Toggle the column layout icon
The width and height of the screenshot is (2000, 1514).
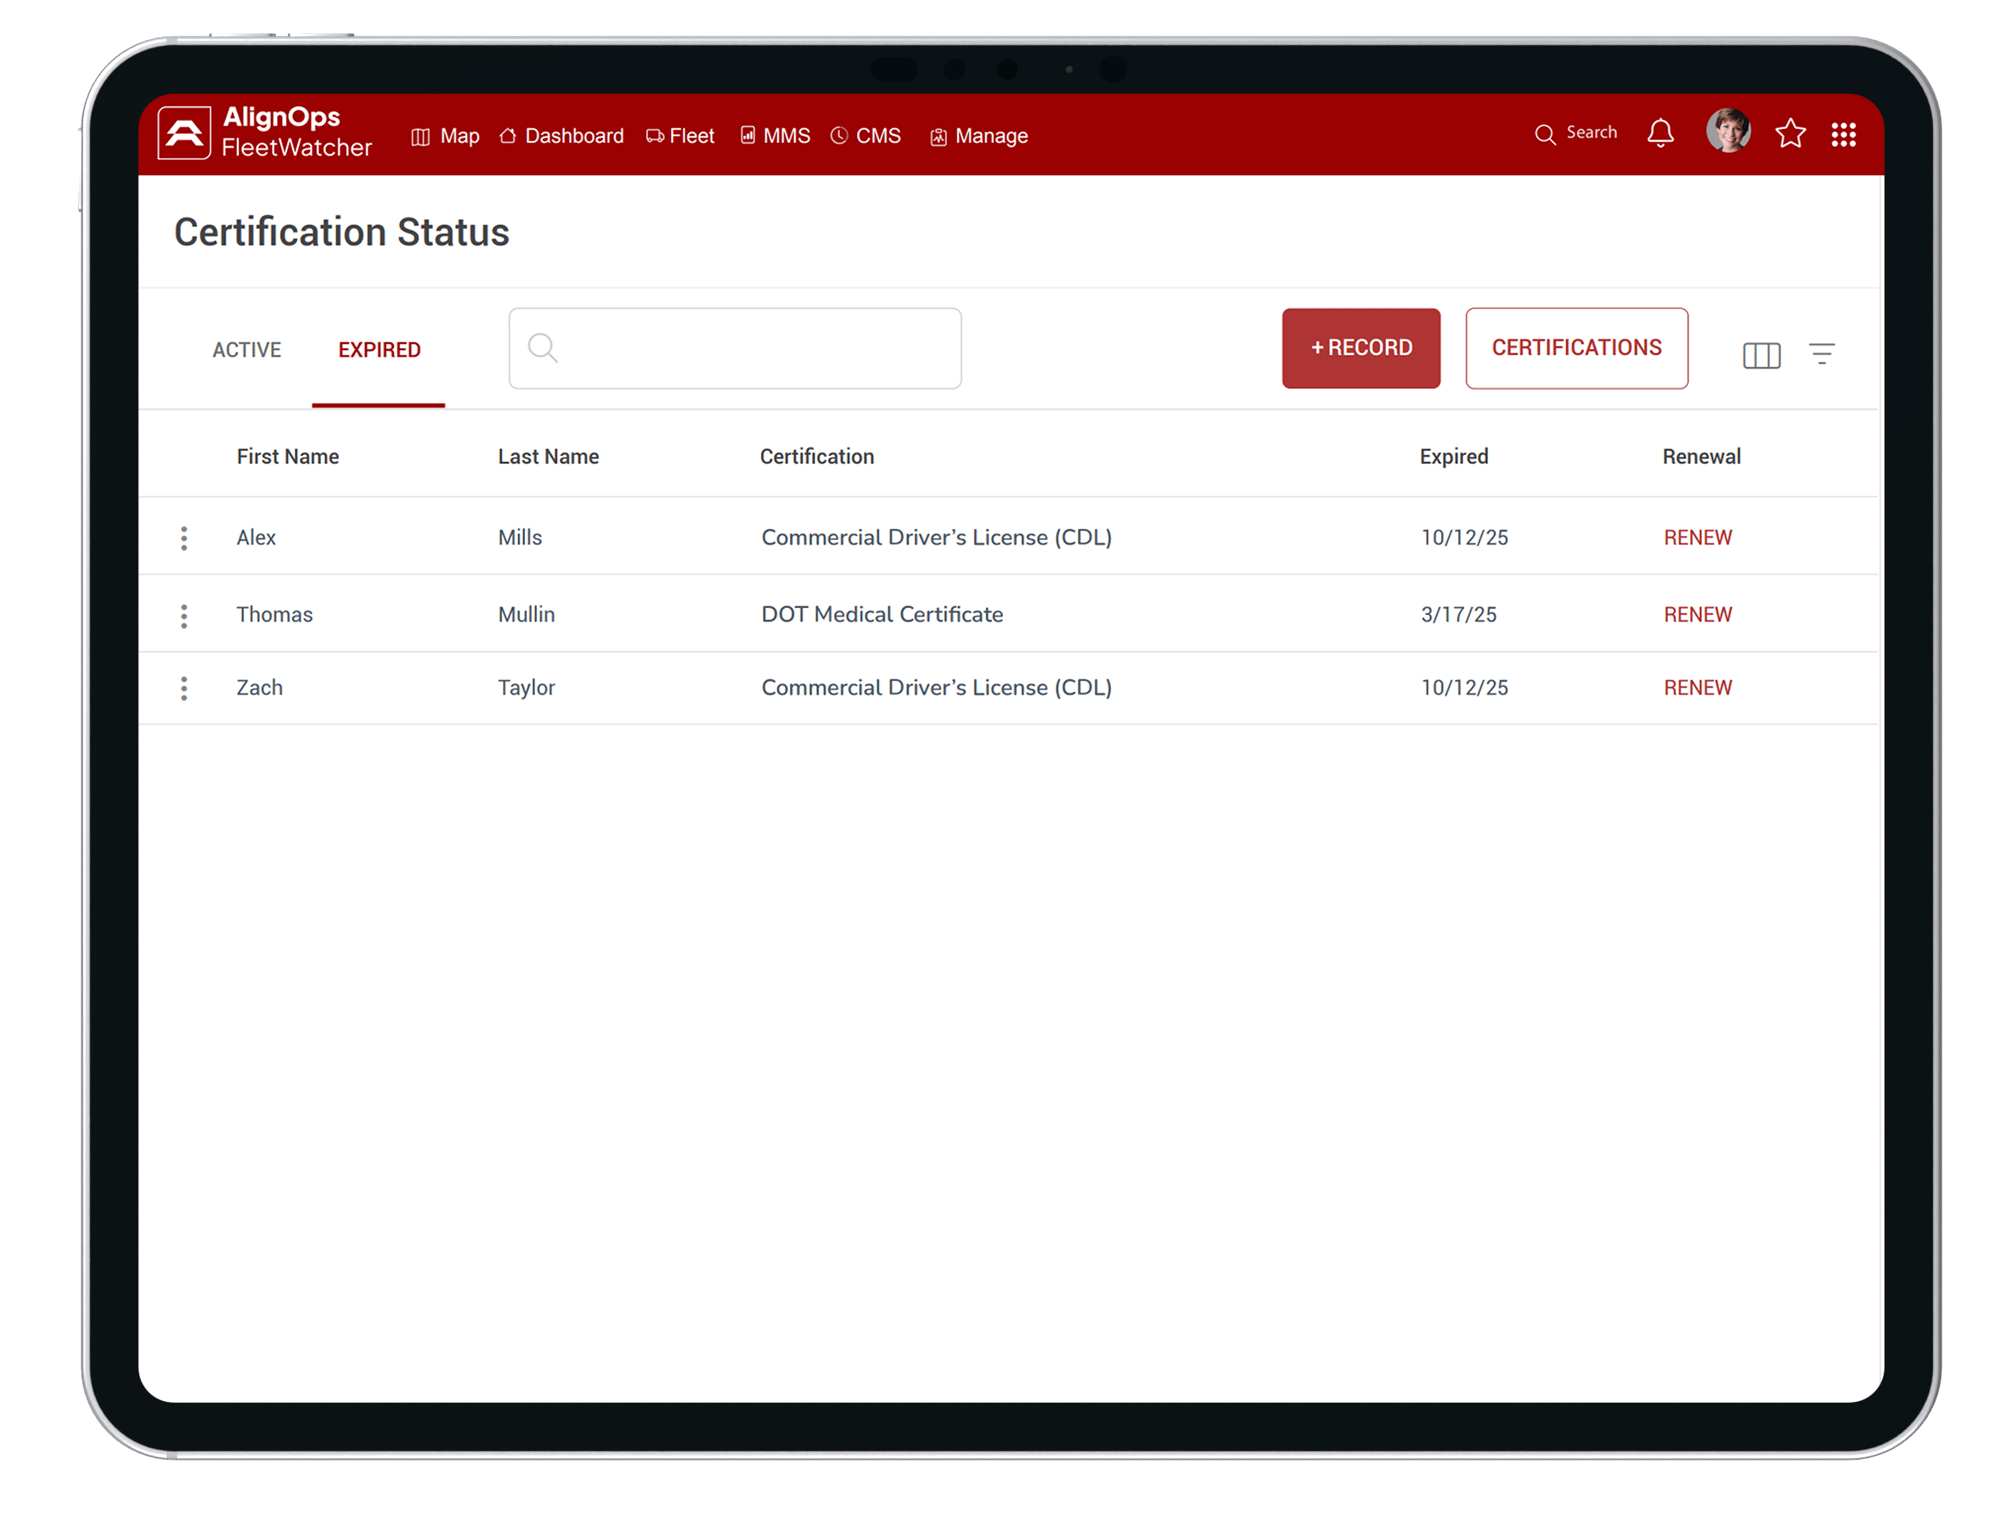click(x=1761, y=355)
